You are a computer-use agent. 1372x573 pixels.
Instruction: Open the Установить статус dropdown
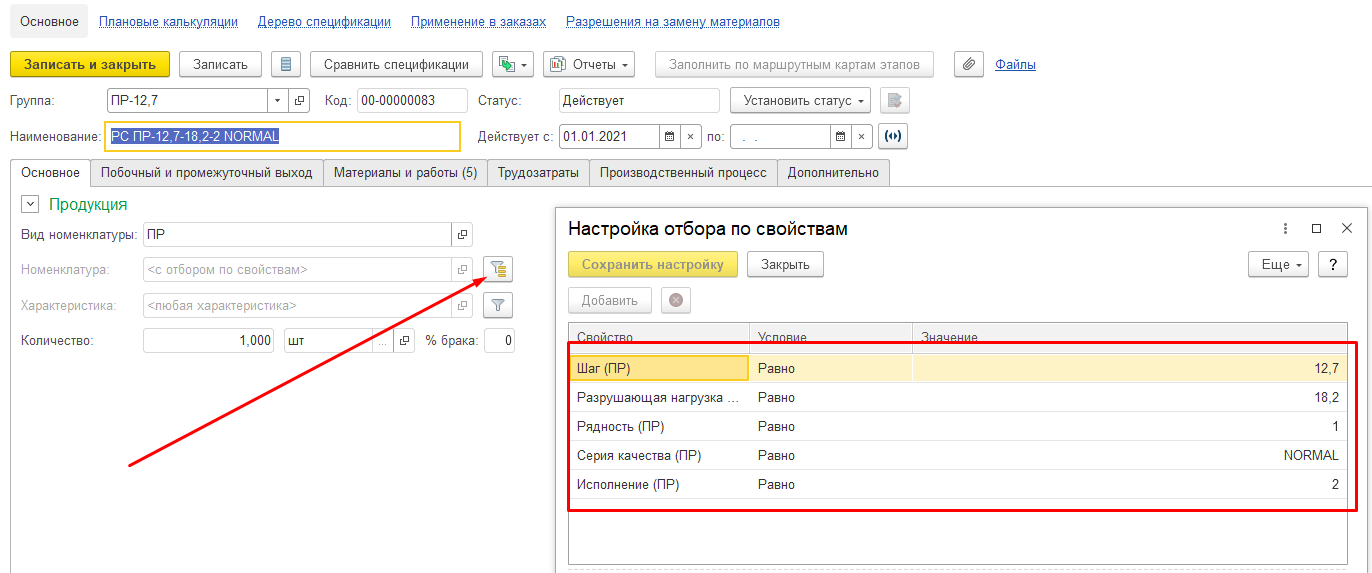[x=801, y=100]
